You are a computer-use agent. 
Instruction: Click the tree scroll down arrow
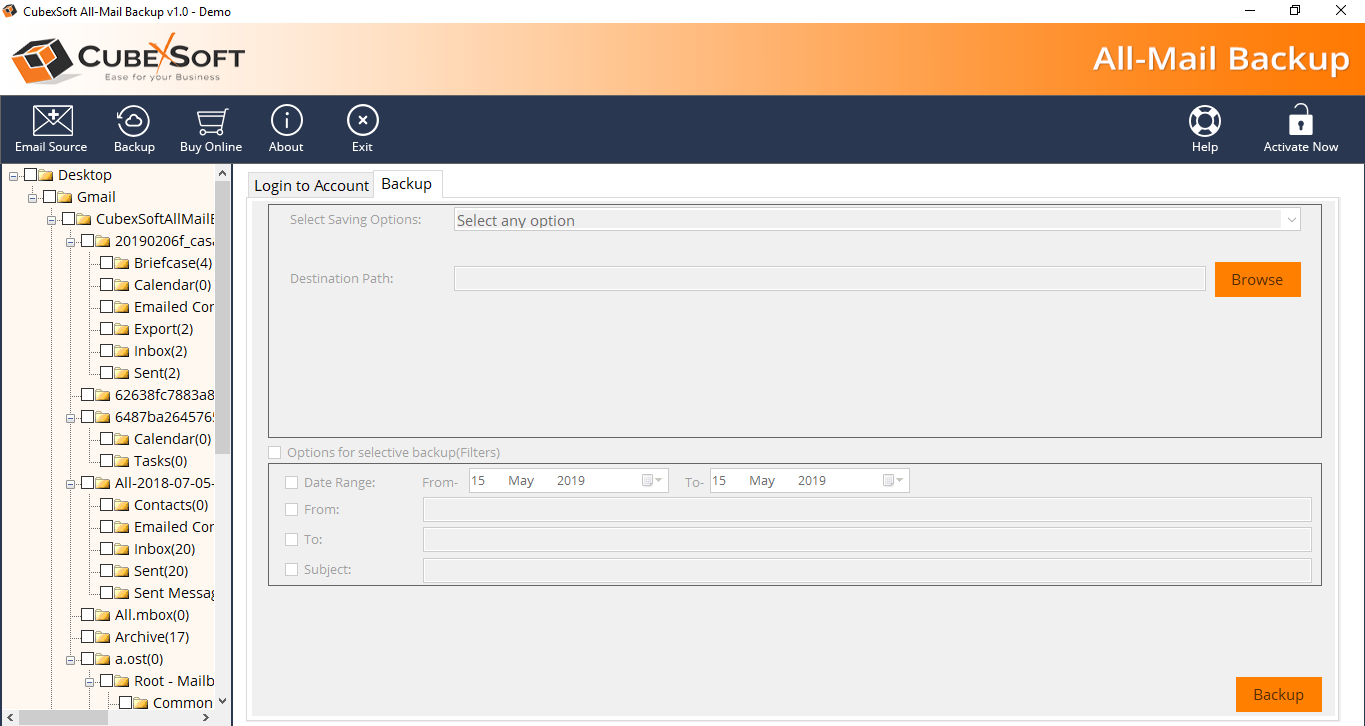[222, 702]
